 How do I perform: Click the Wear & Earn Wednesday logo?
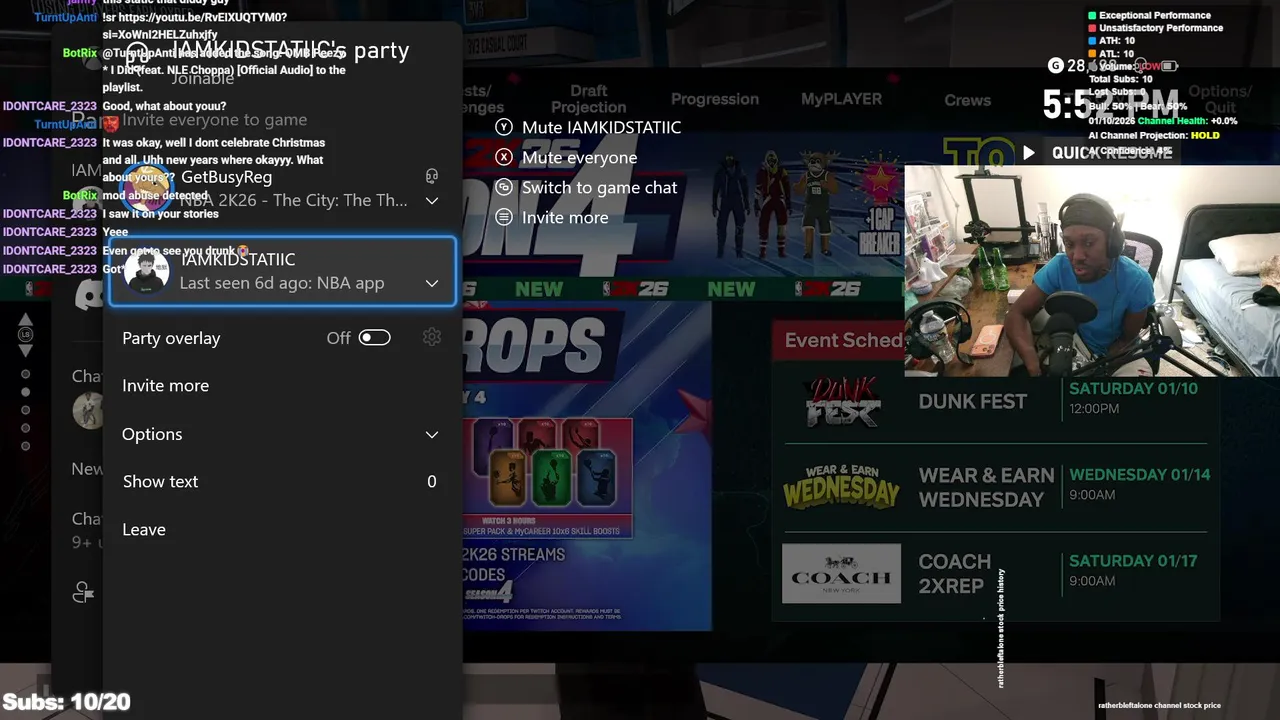point(841,487)
